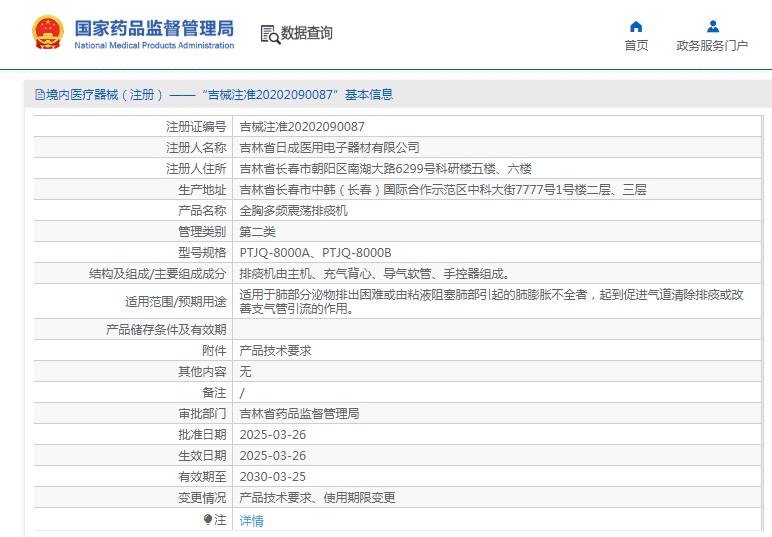Click the document icon before 境内医疗器械
Viewport: 772px width, 537px height.
point(39,95)
